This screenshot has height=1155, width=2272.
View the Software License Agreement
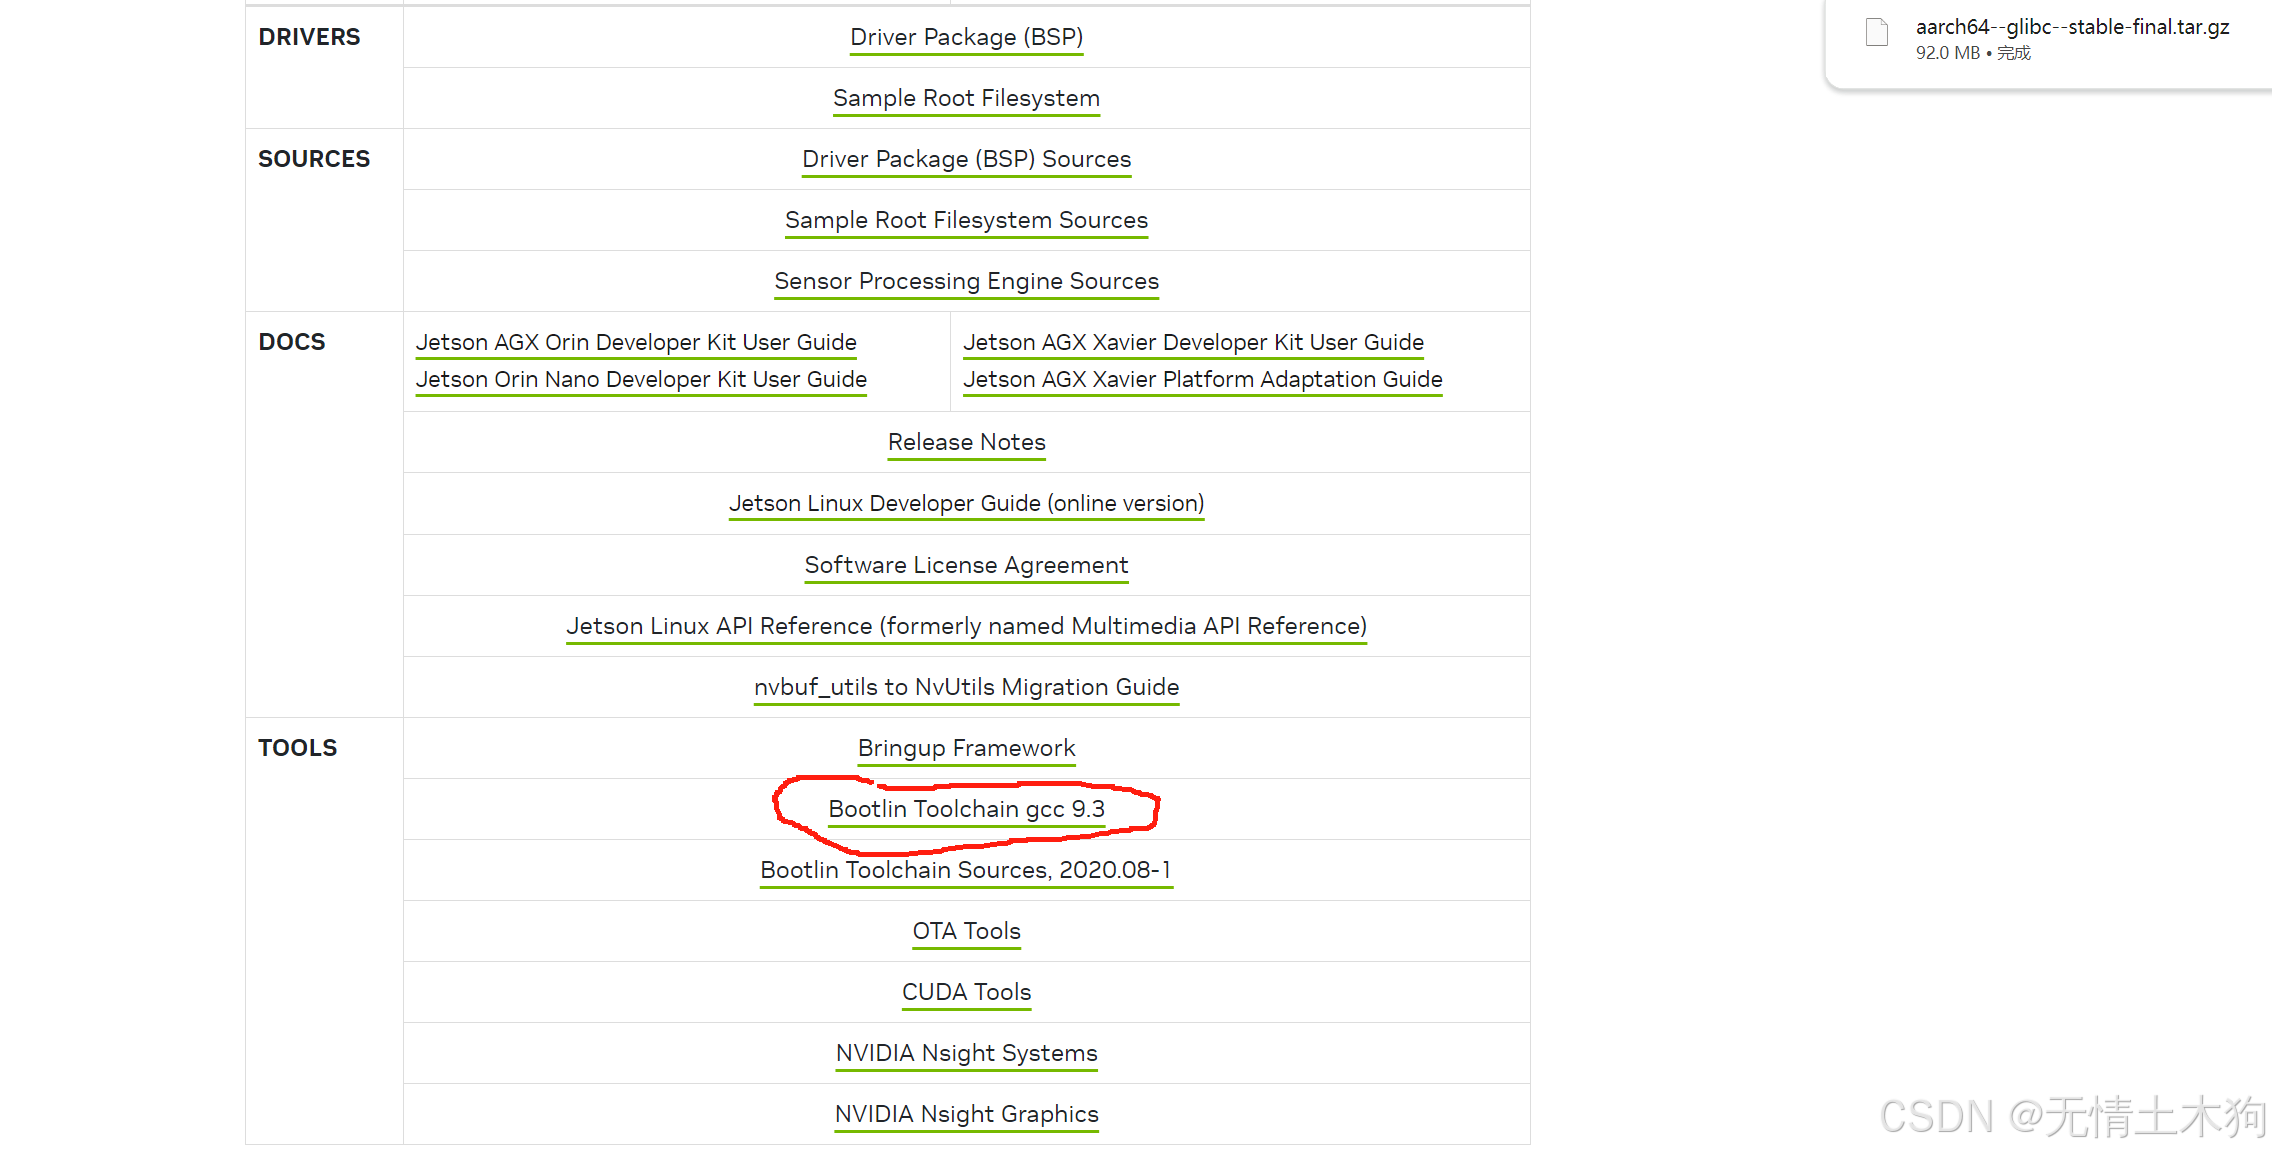point(966,565)
